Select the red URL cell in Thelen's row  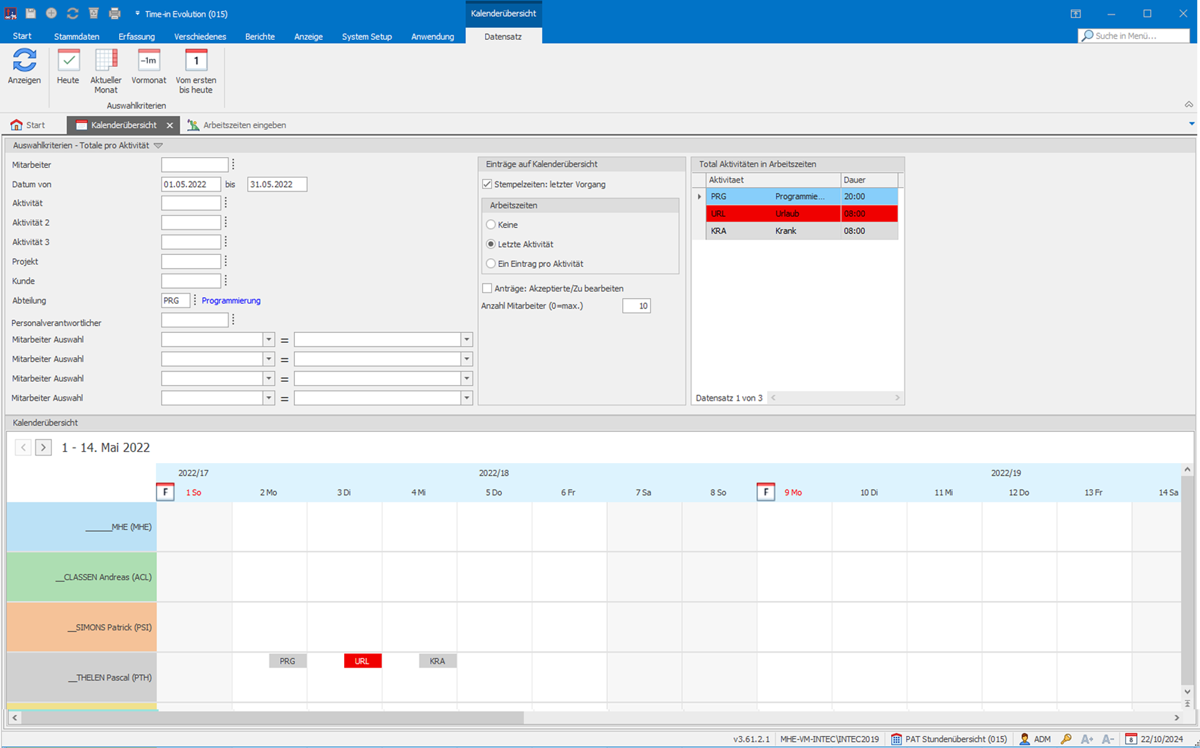362,660
